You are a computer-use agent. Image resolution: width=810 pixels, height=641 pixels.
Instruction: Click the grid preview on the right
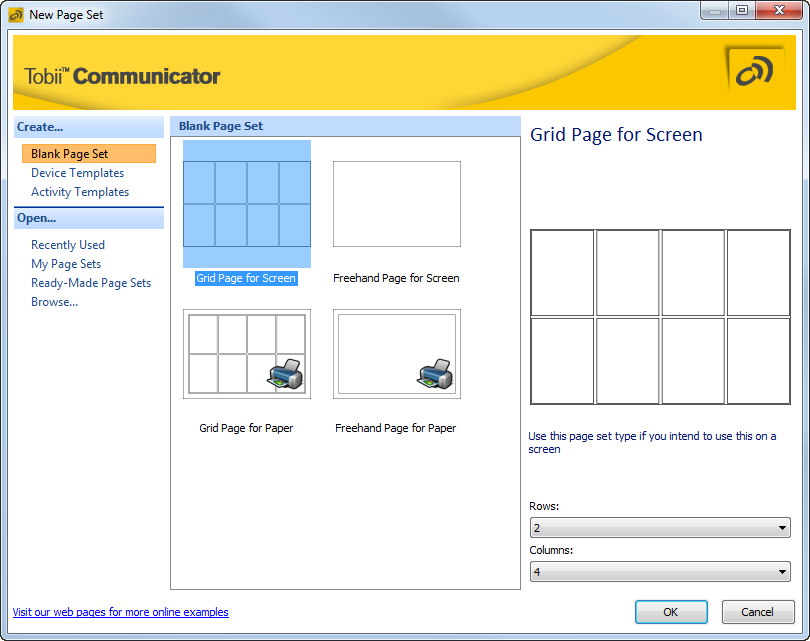click(660, 317)
